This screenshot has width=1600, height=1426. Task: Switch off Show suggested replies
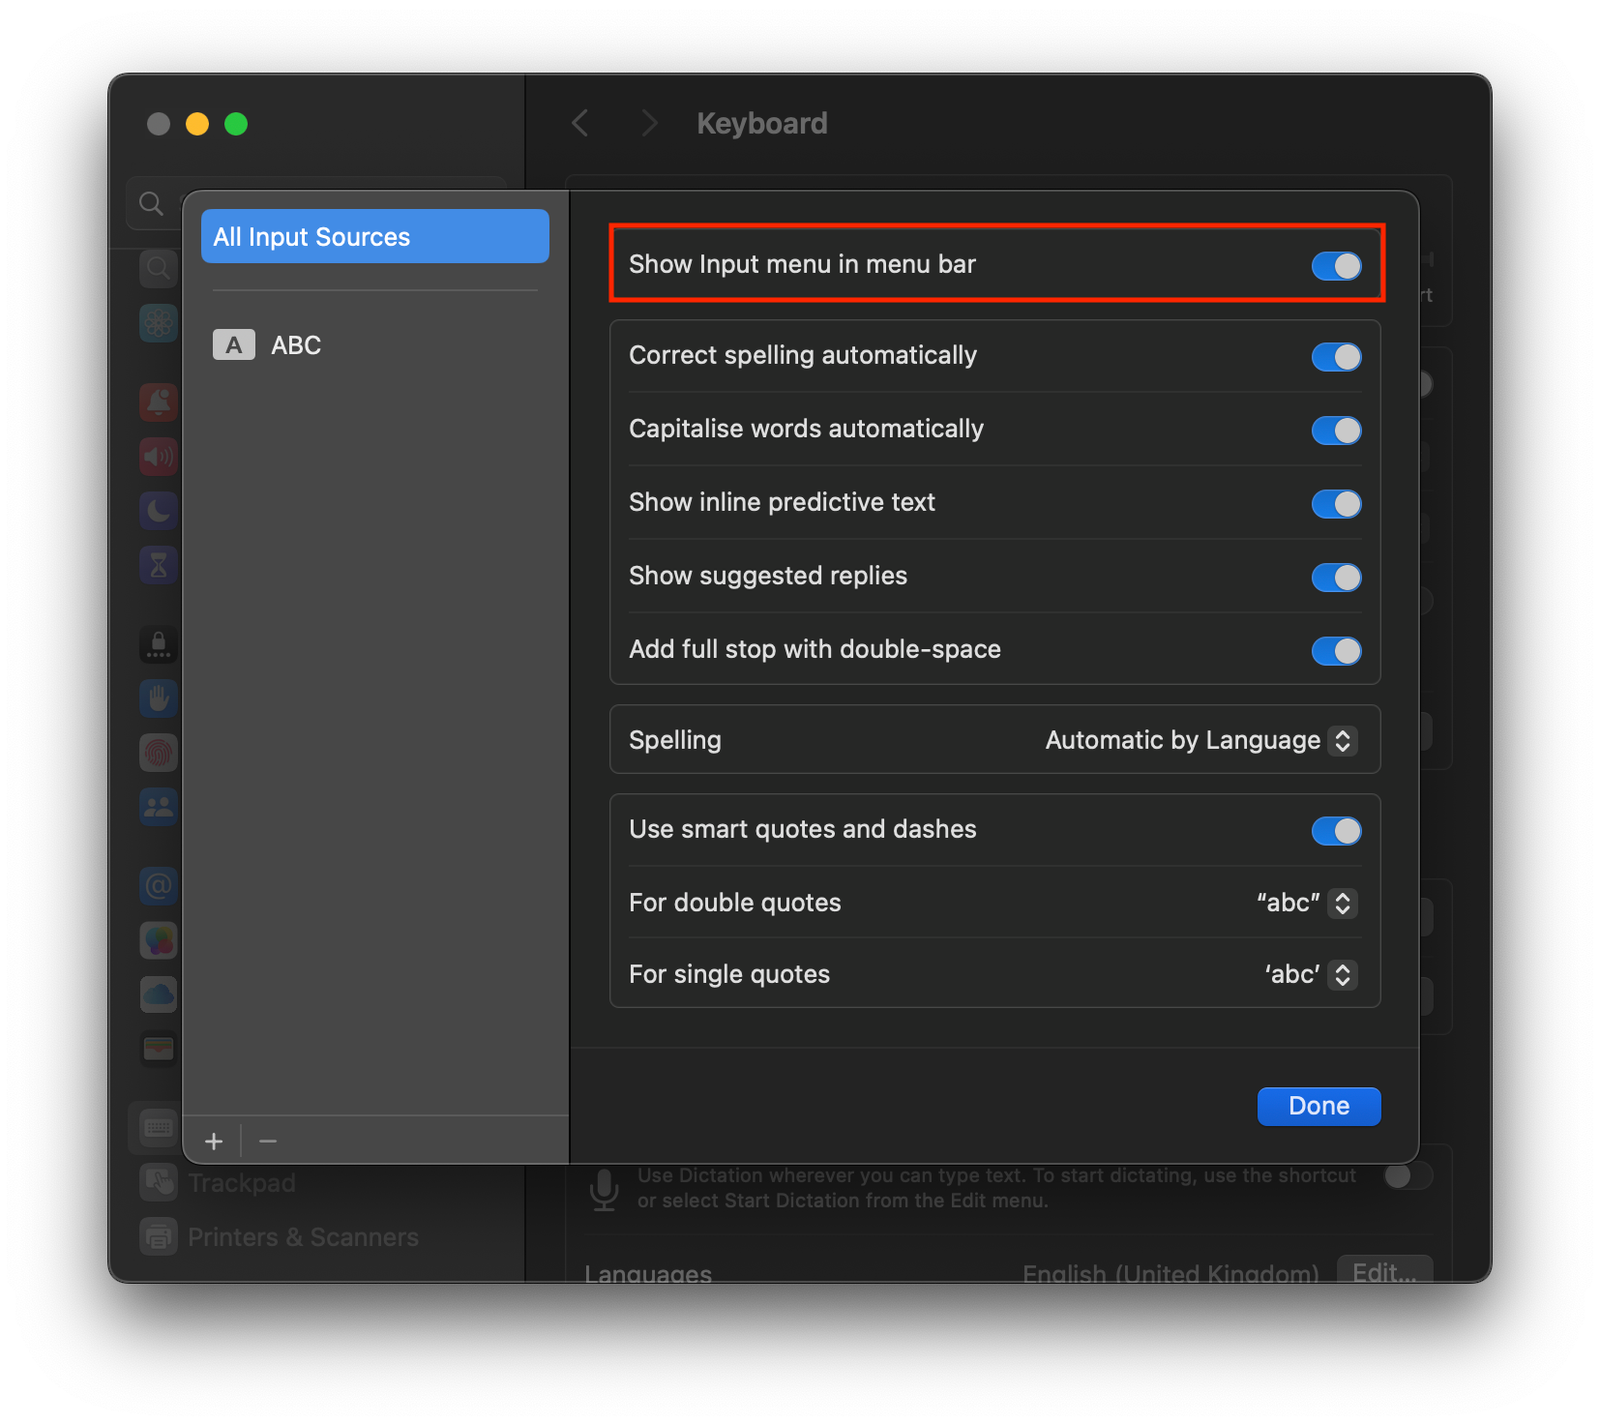click(x=1336, y=577)
